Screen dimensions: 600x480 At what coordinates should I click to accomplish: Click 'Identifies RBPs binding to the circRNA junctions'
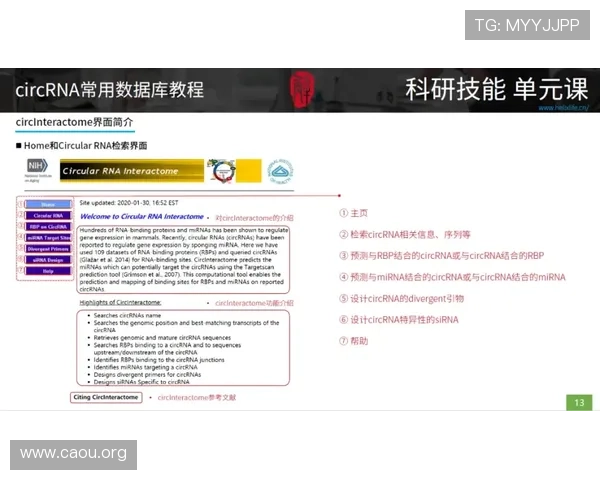click(159, 360)
